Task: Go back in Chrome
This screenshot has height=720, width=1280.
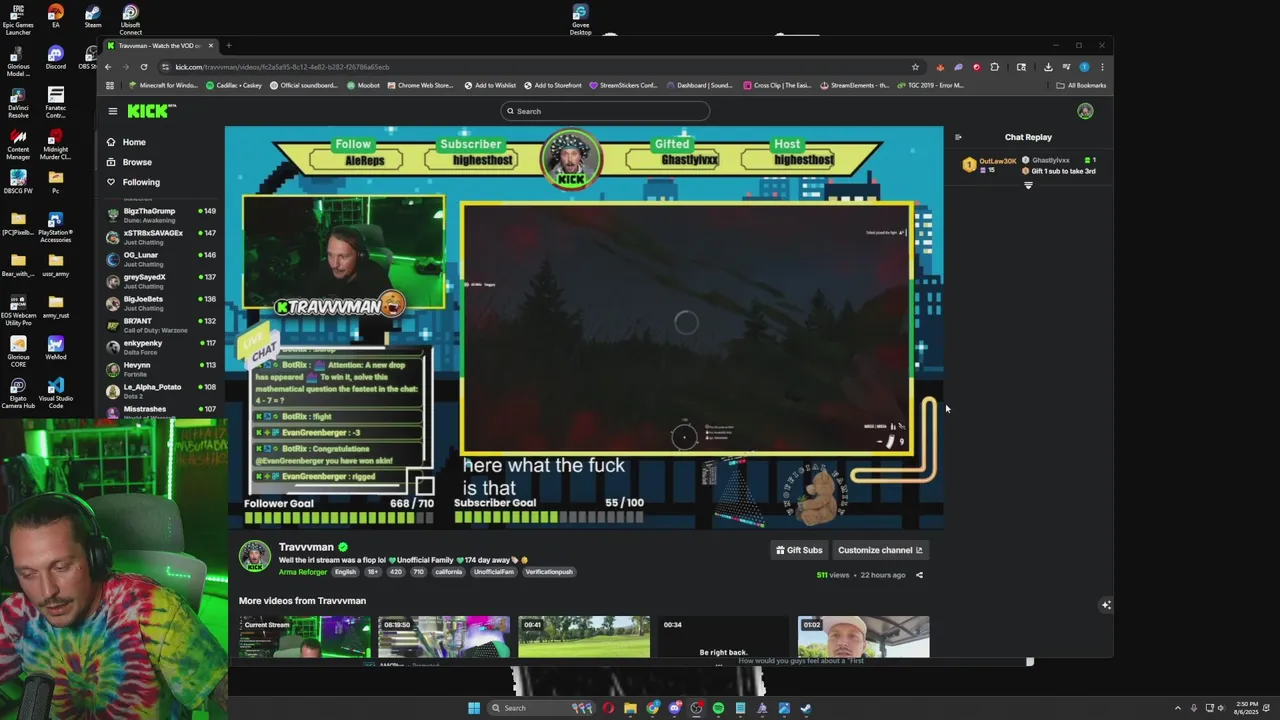Action: tap(108, 67)
